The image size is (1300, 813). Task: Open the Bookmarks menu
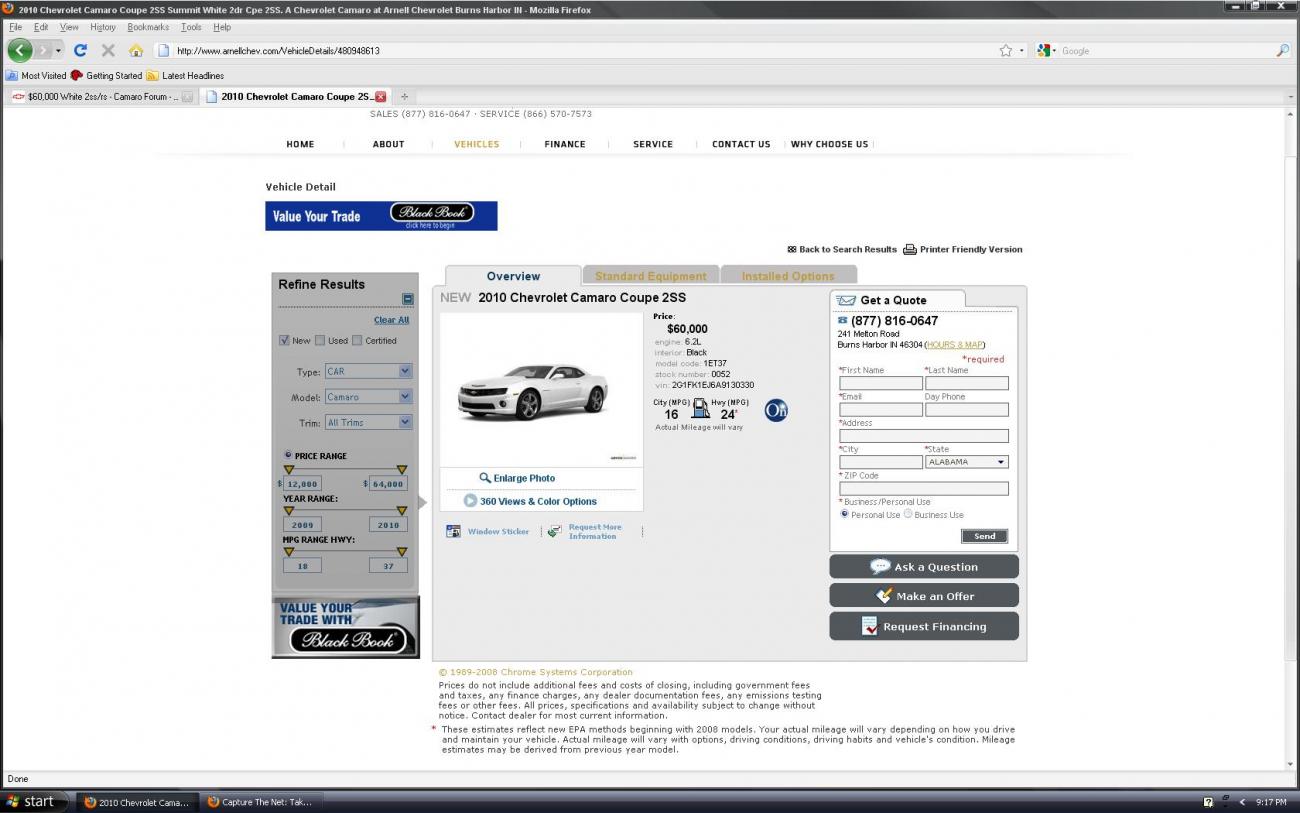pos(148,27)
